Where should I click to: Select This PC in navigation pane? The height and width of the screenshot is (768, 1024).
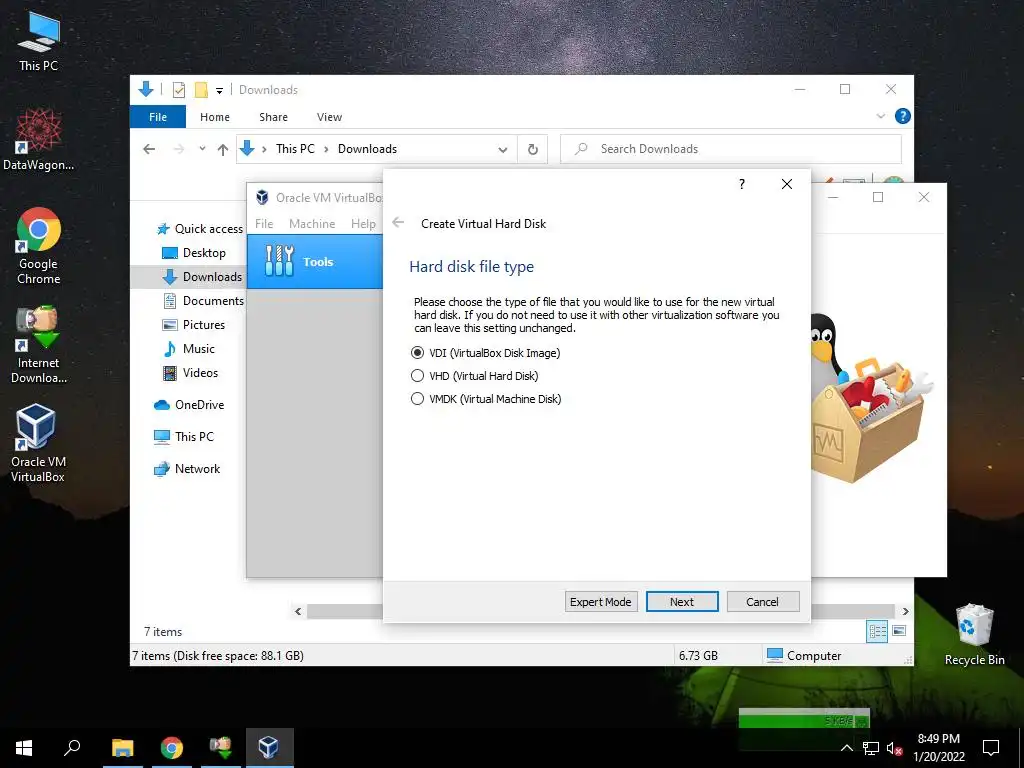184,437
